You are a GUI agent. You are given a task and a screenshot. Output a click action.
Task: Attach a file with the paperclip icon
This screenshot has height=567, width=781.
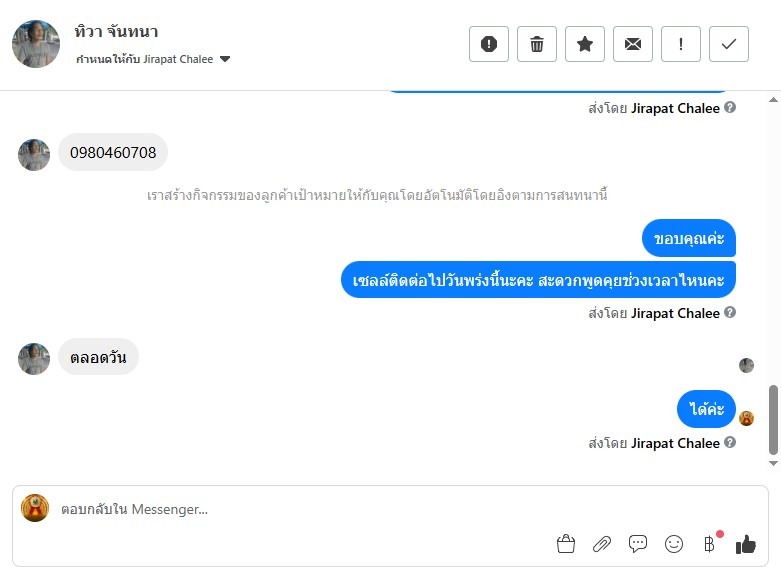click(x=602, y=544)
